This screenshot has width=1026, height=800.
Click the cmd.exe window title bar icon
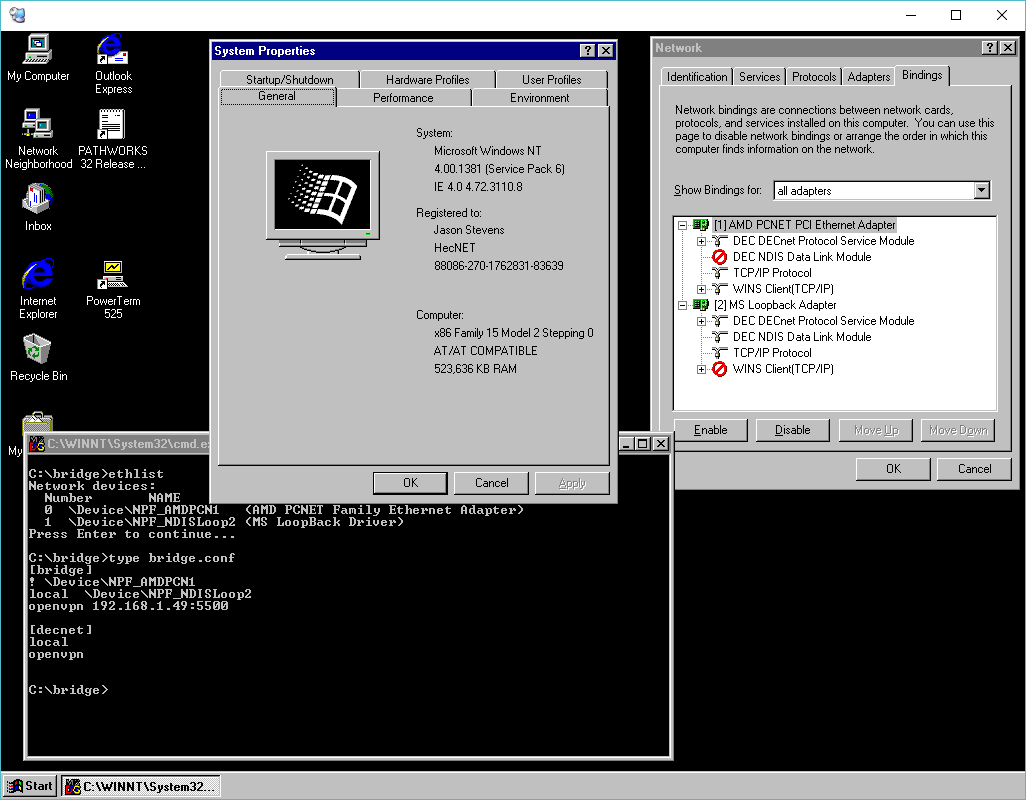point(37,444)
